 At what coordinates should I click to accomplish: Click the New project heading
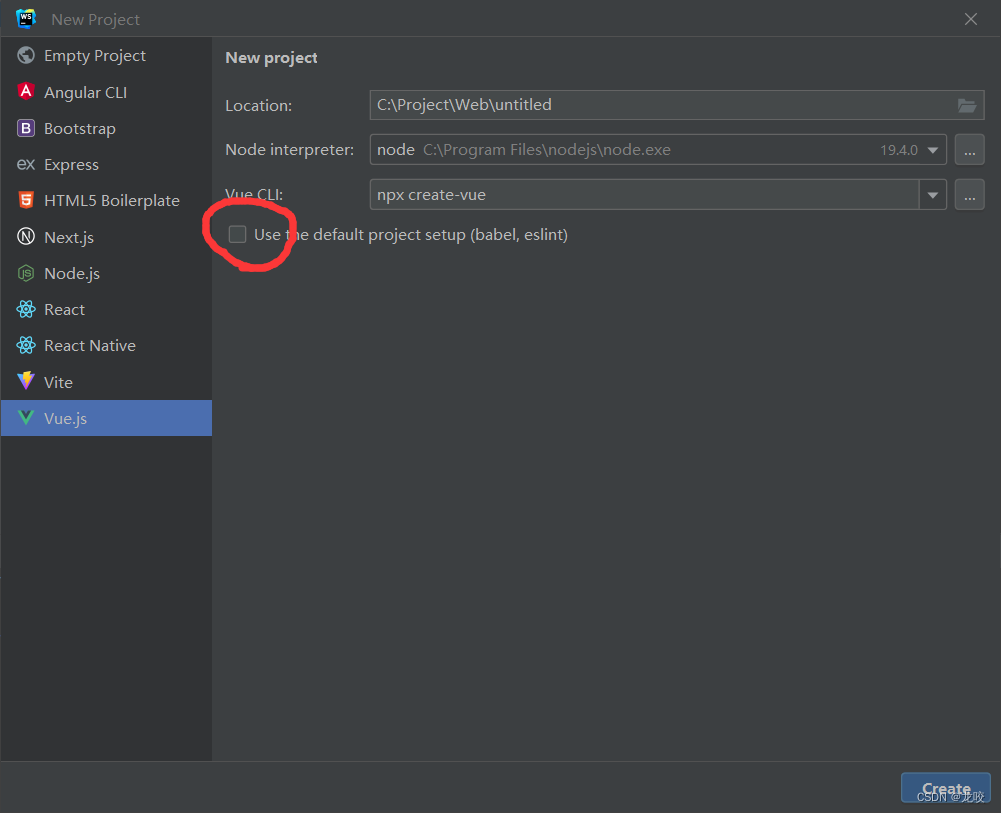pyautogui.click(x=271, y=57)
